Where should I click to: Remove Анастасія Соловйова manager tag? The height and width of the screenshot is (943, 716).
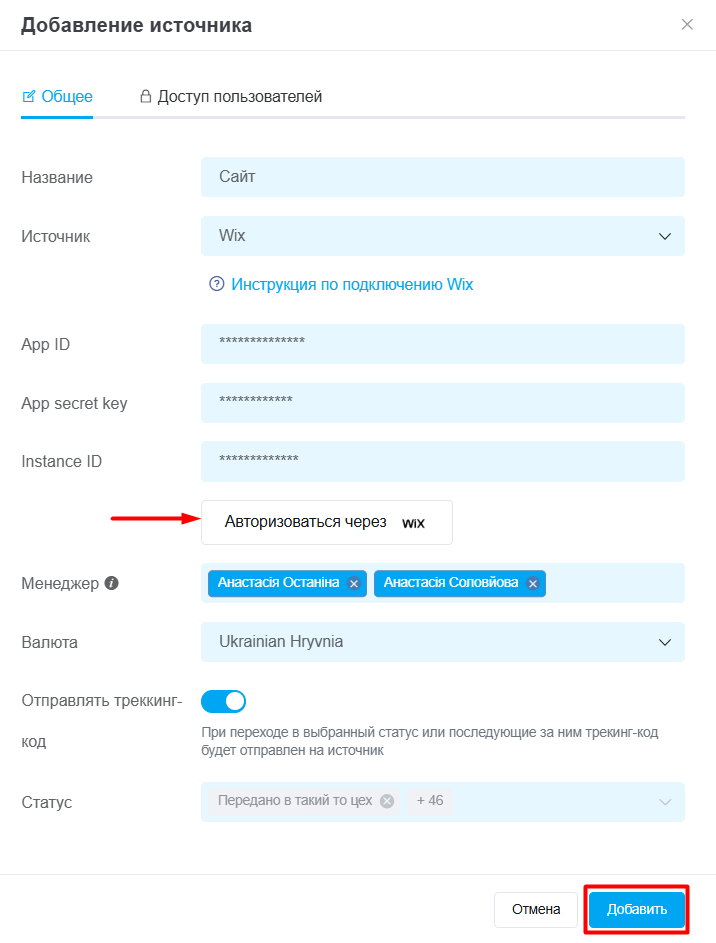tap(533, 584)
